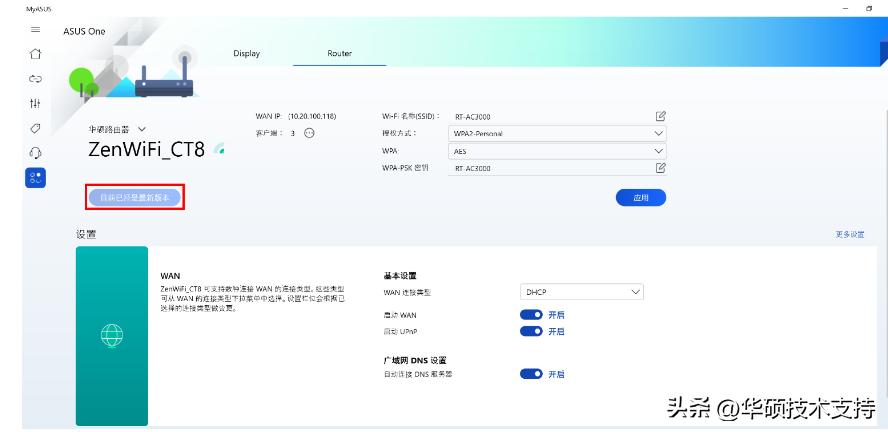This screenshot has width=888, height=432.
Task: Toggle the automatic DNS server connection switch
Action: pyautogui.click(x=531, y=374)
